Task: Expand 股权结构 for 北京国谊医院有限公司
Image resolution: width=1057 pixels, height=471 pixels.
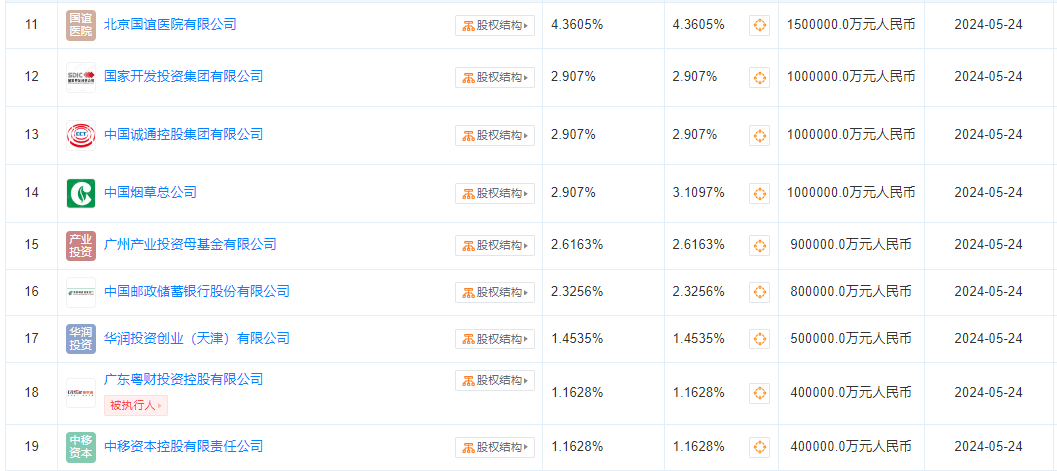Action: (x=495, y=26)
